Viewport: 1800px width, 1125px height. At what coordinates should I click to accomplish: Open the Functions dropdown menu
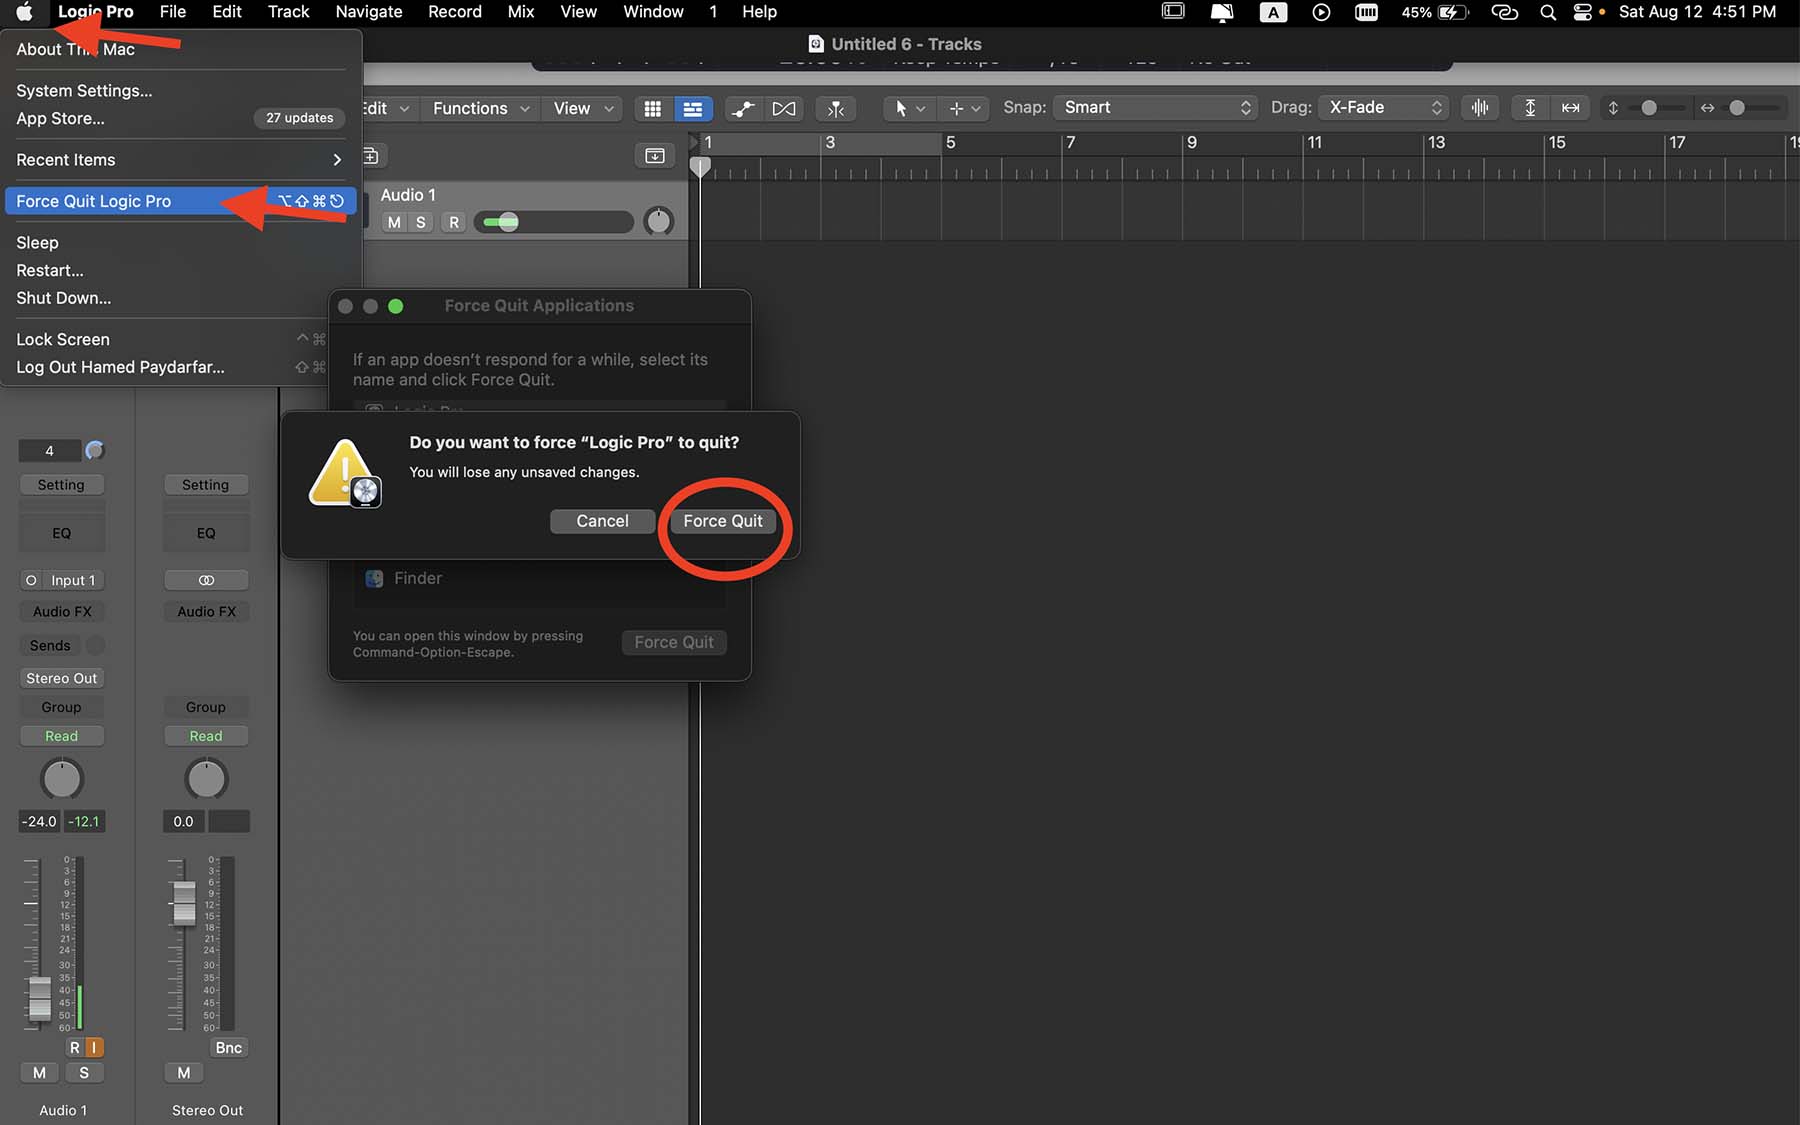coord(481,108)
